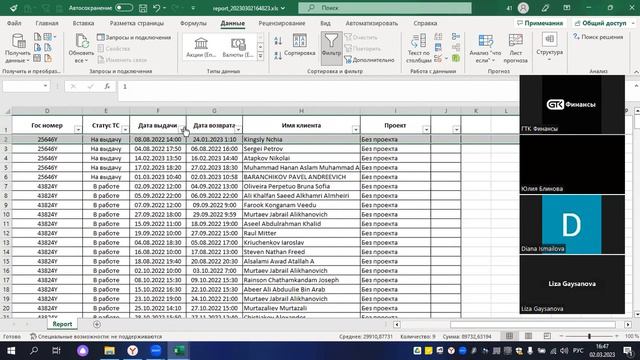Open filter dropdown for Статус ТС

click(x=125, y=129)
